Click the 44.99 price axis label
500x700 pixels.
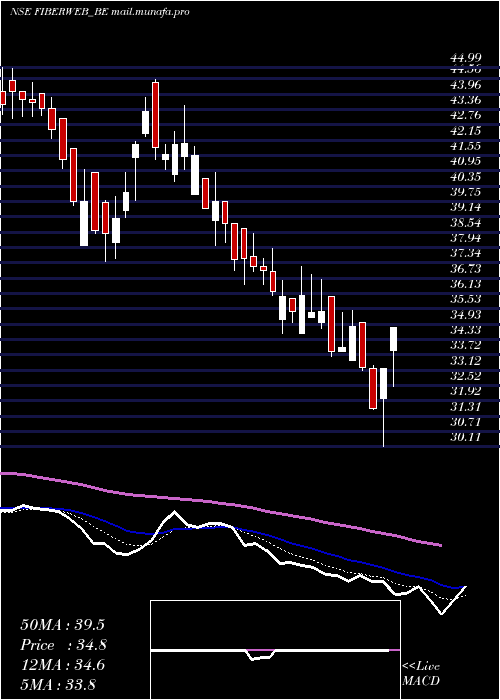pos(466,58)
